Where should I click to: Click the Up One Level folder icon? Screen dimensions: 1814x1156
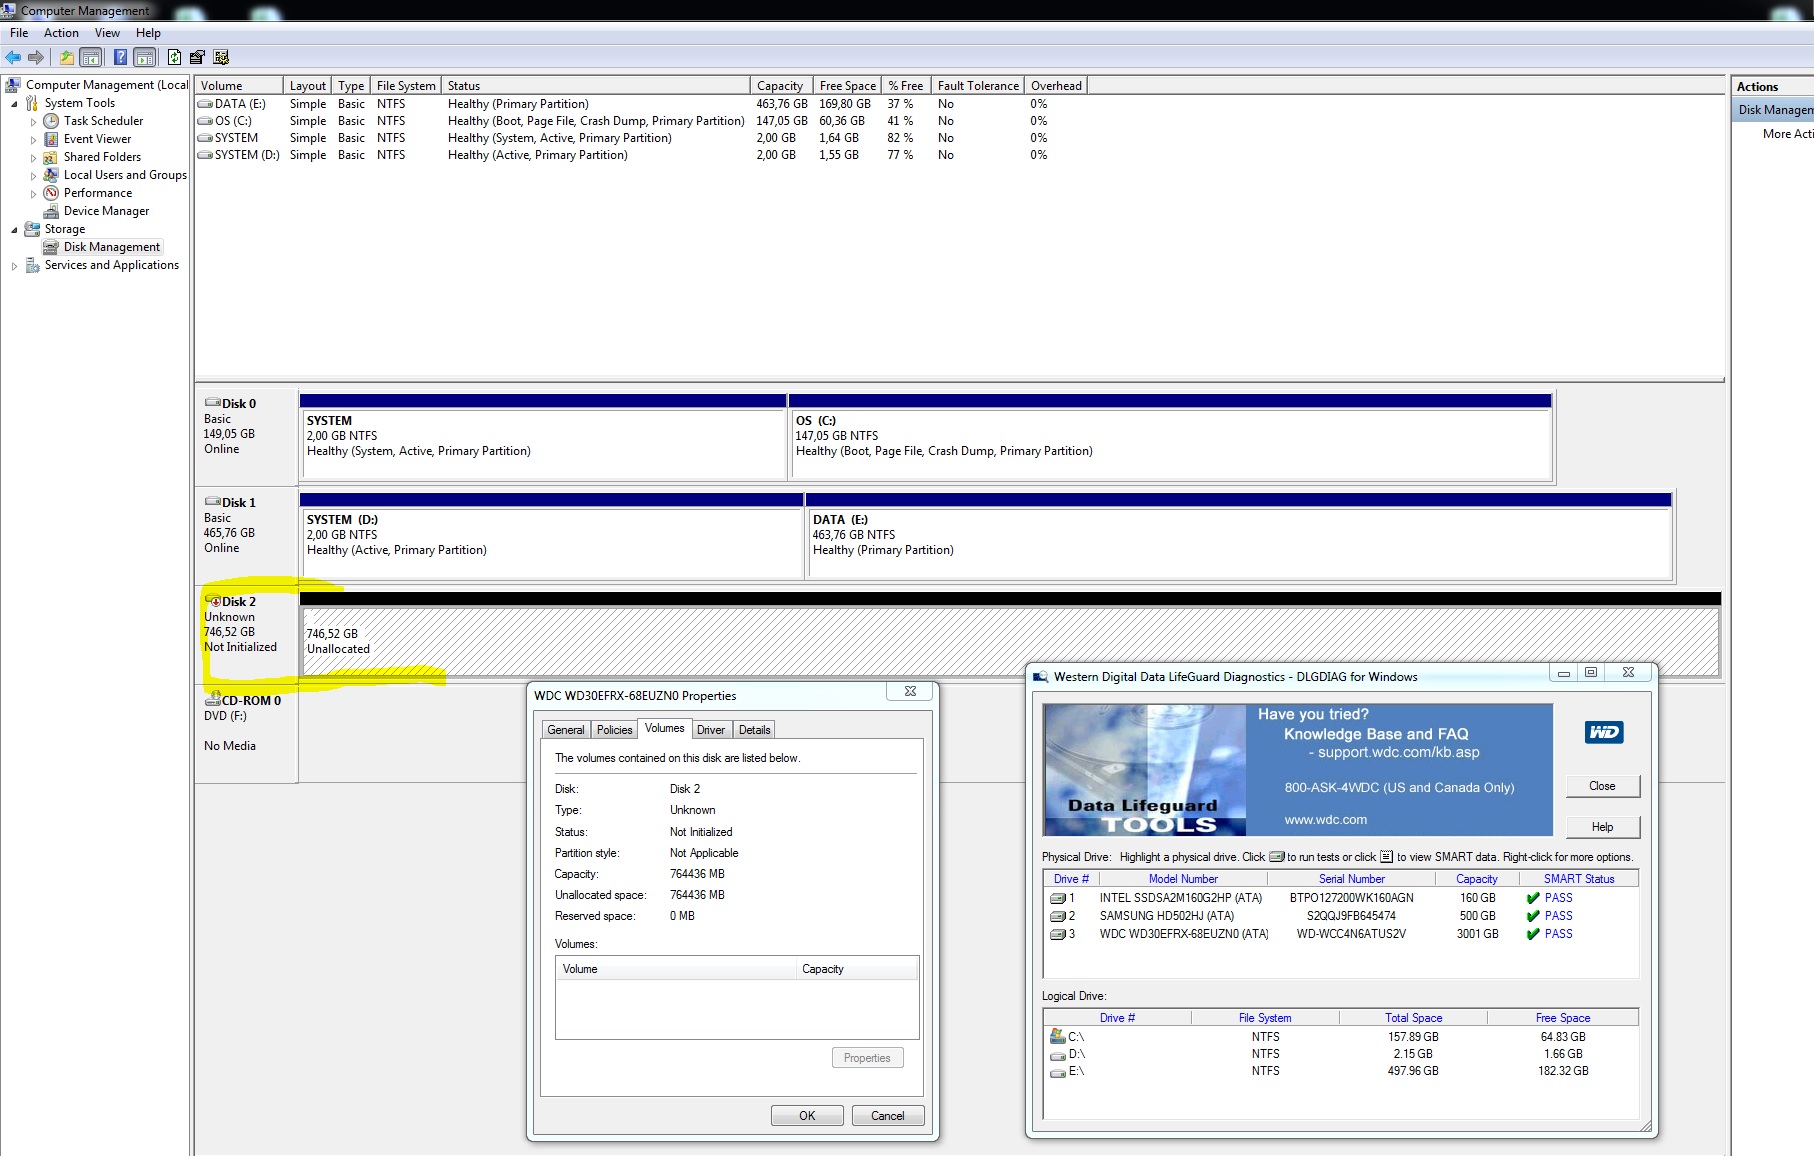67,57
